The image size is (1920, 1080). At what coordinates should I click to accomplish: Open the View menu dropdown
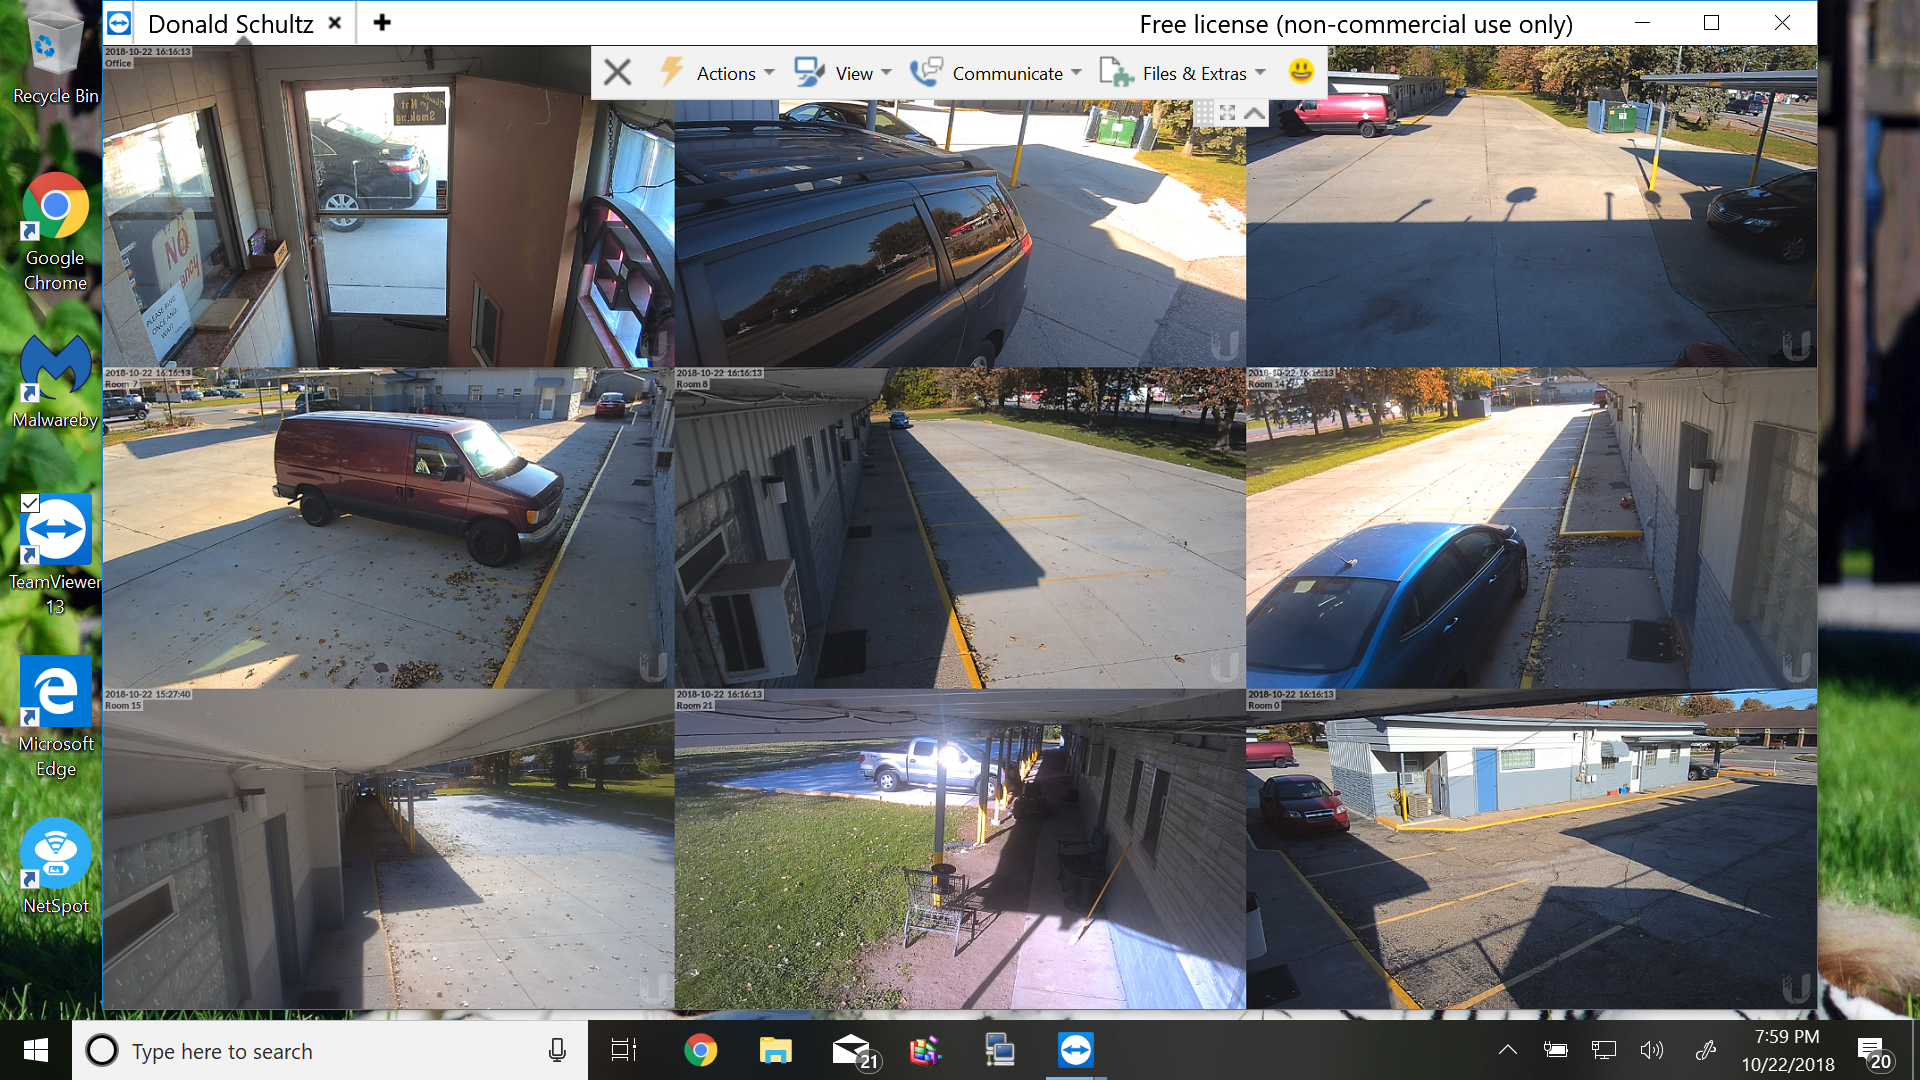(855, 73)
